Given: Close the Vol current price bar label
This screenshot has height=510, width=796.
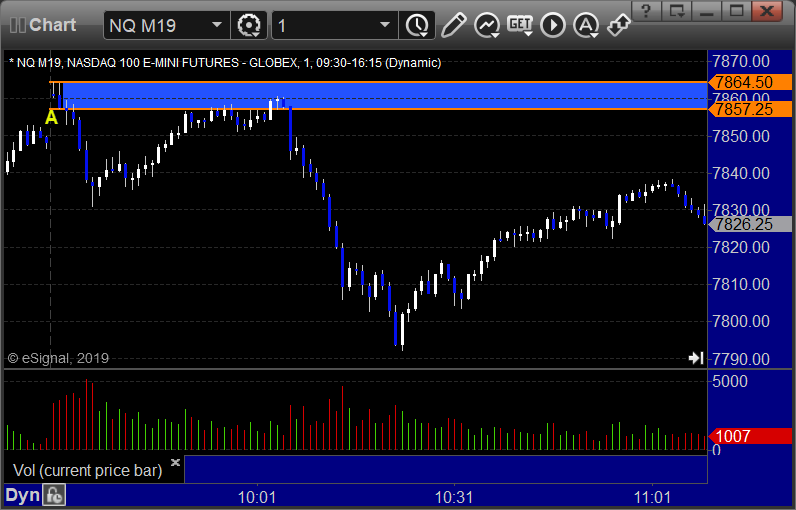Looking at the screenshot, I should (x=175, y=462).
